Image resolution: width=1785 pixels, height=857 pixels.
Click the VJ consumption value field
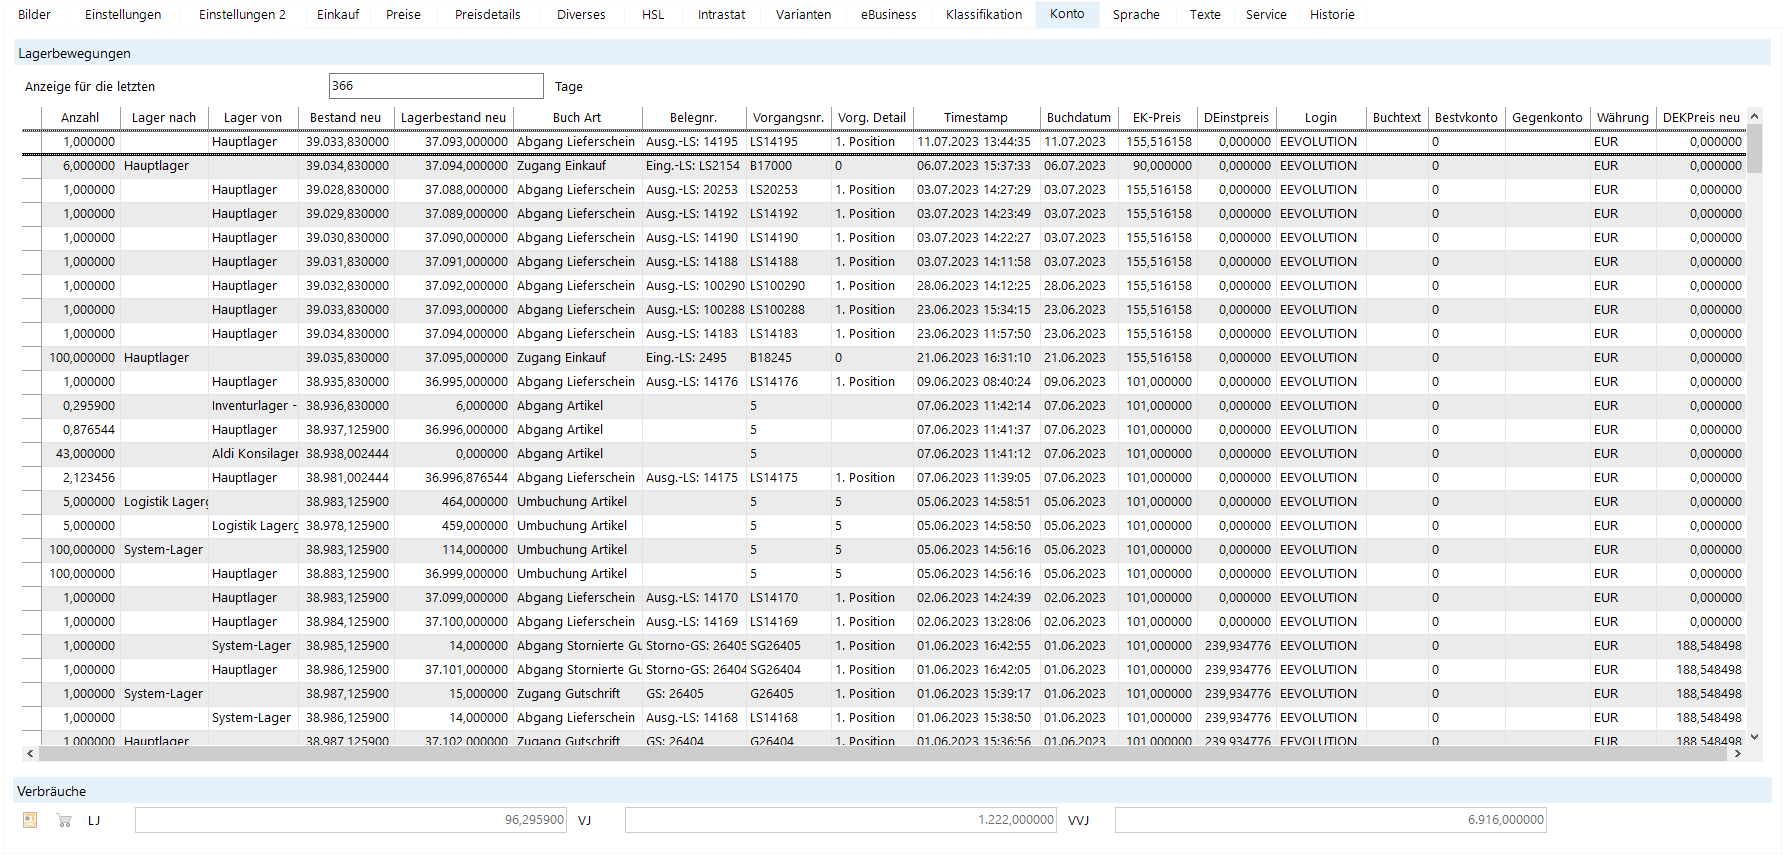840,820
